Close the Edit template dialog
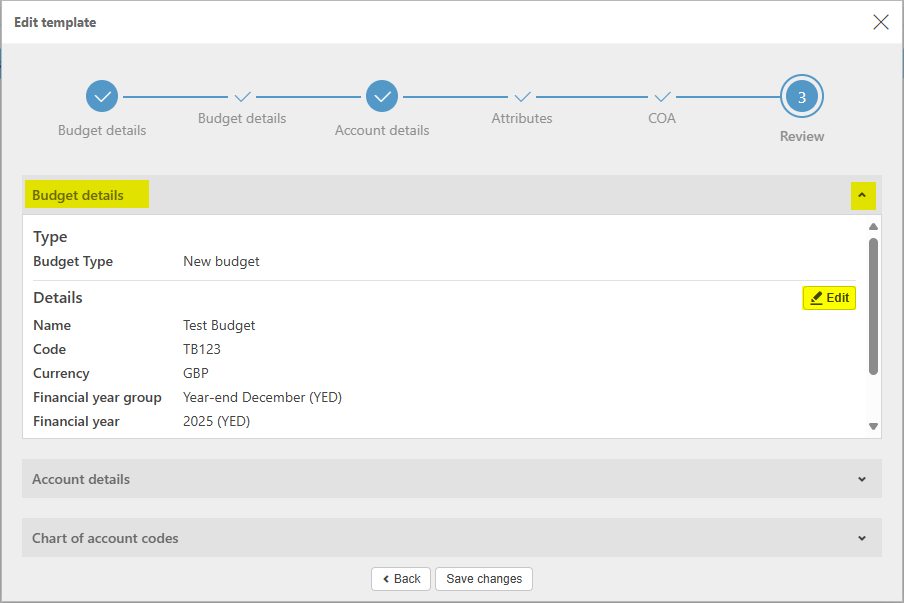 880,22
